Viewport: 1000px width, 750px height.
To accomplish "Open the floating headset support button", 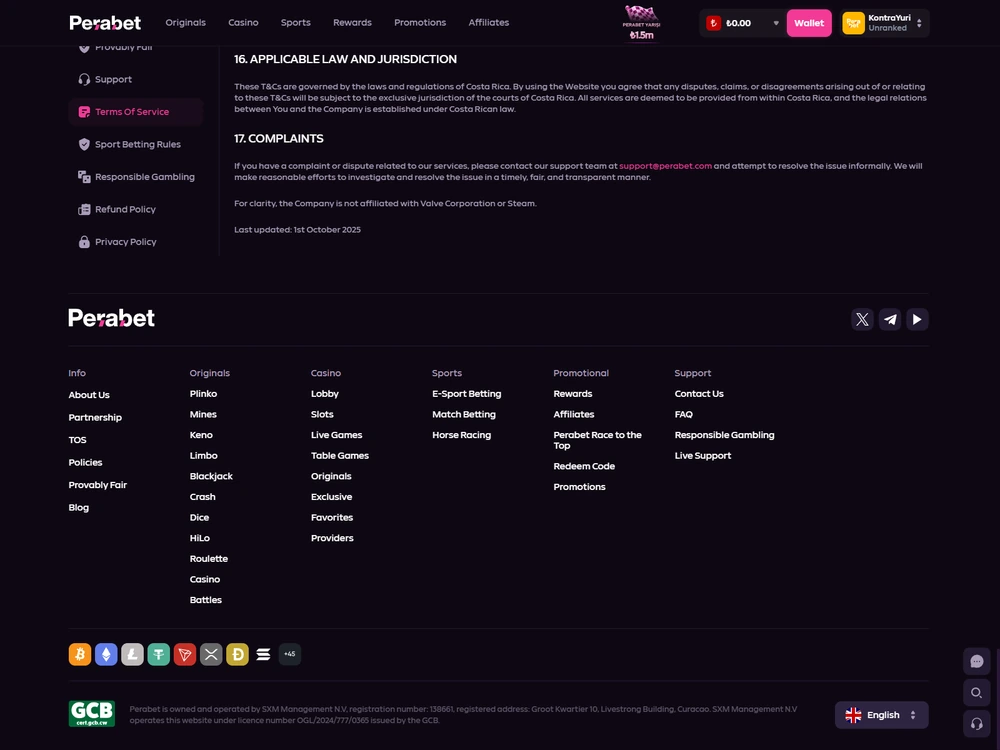I will point(976,724).
